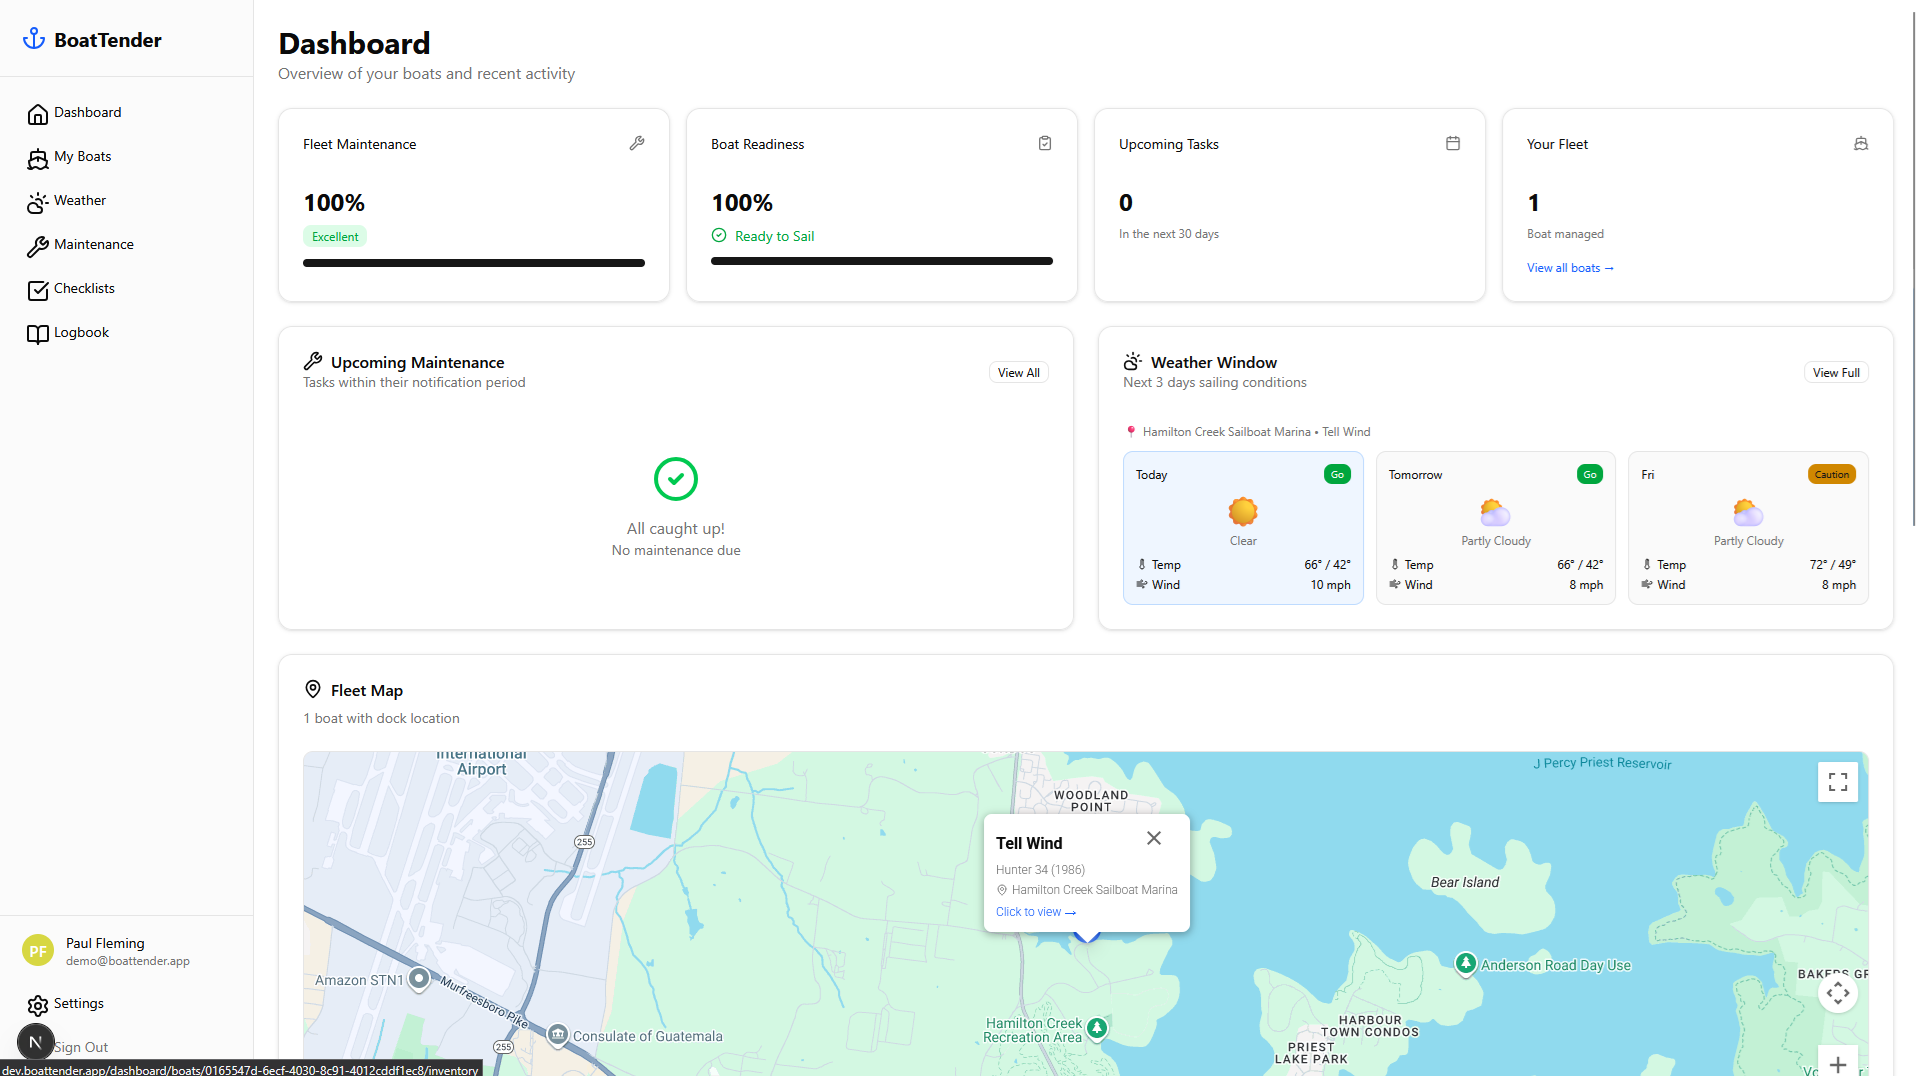The height and width of the screenshot is (1076, 1916).
Task: Click the Fleet Maintenance progress bar
Action: coord(473,263)
